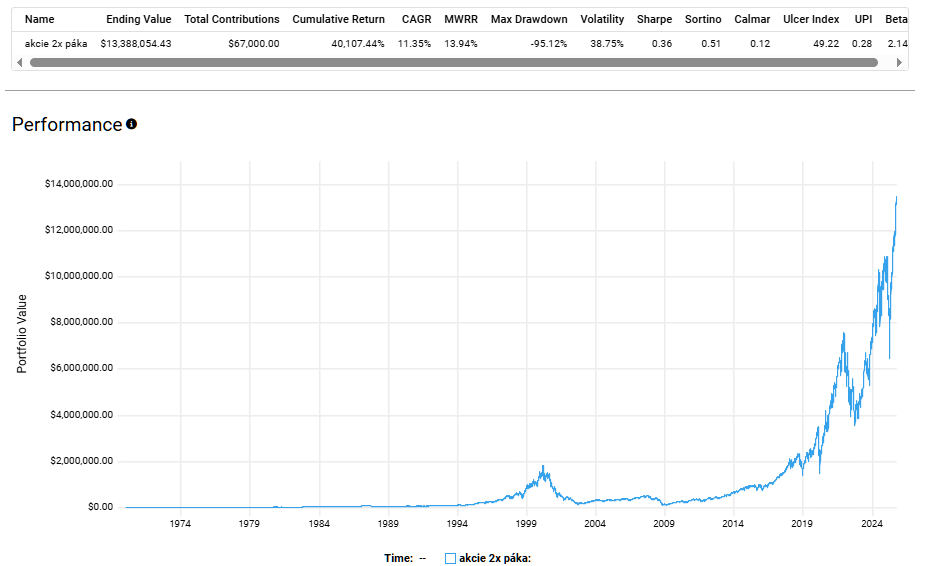Image resolution: width=926 pixels, height=566 pixels.
Task: Click the table's right scroll arrow
Action: click(901, 62)
